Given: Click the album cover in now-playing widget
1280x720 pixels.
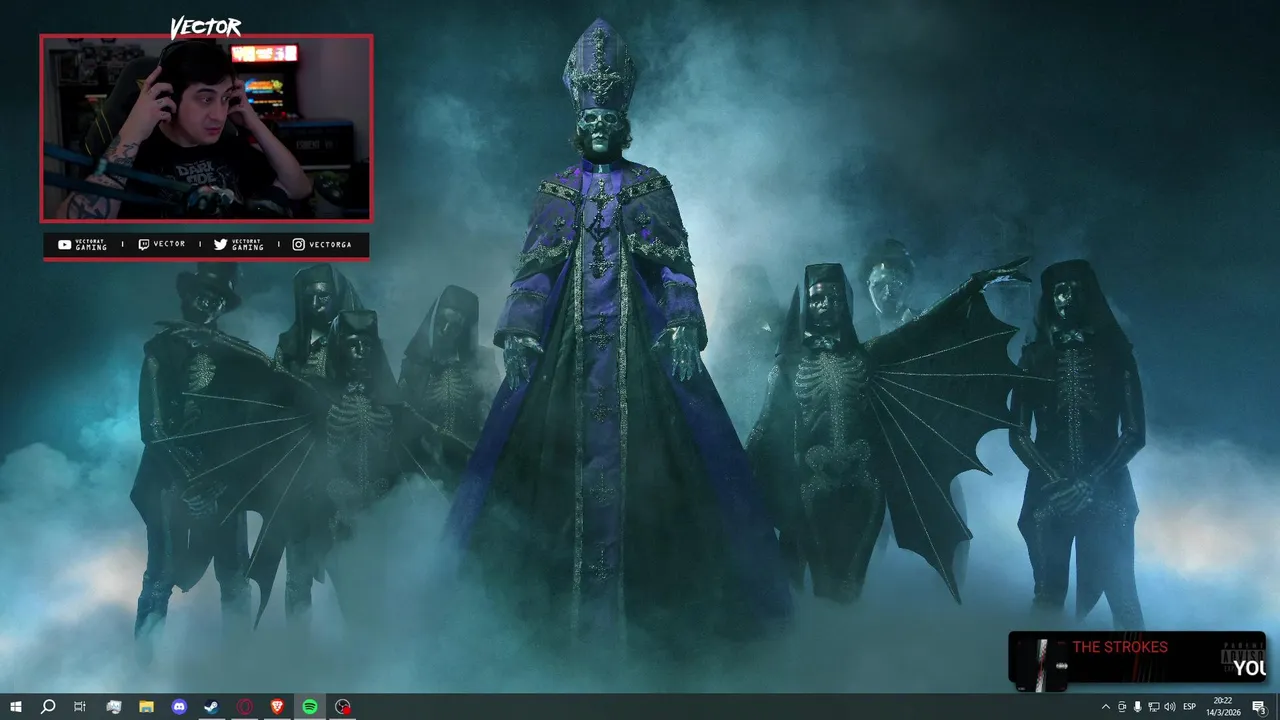Looking at the screenshot, I should [1040, 663].
